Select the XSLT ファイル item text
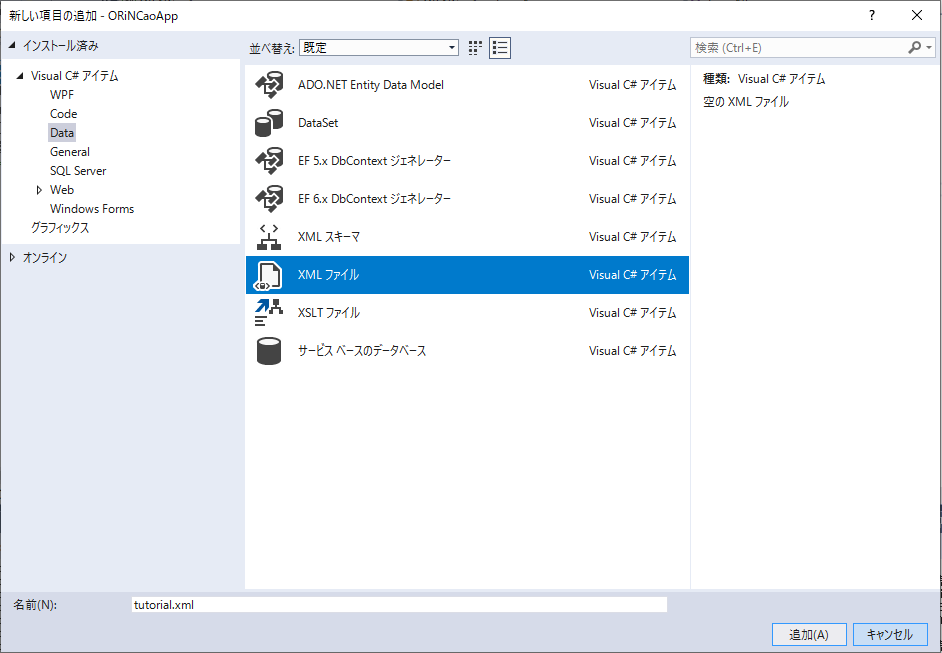Viewport: 942px width, 653px height. click(x=329, y=312)
